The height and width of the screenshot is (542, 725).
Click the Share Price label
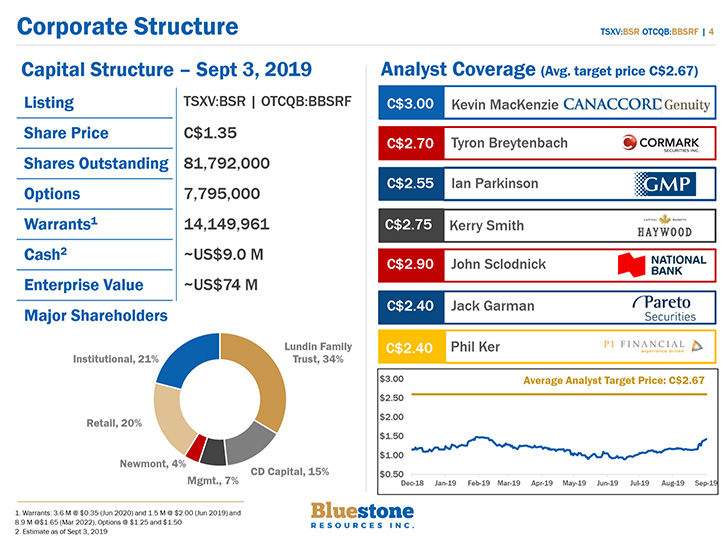pos(66,133)
